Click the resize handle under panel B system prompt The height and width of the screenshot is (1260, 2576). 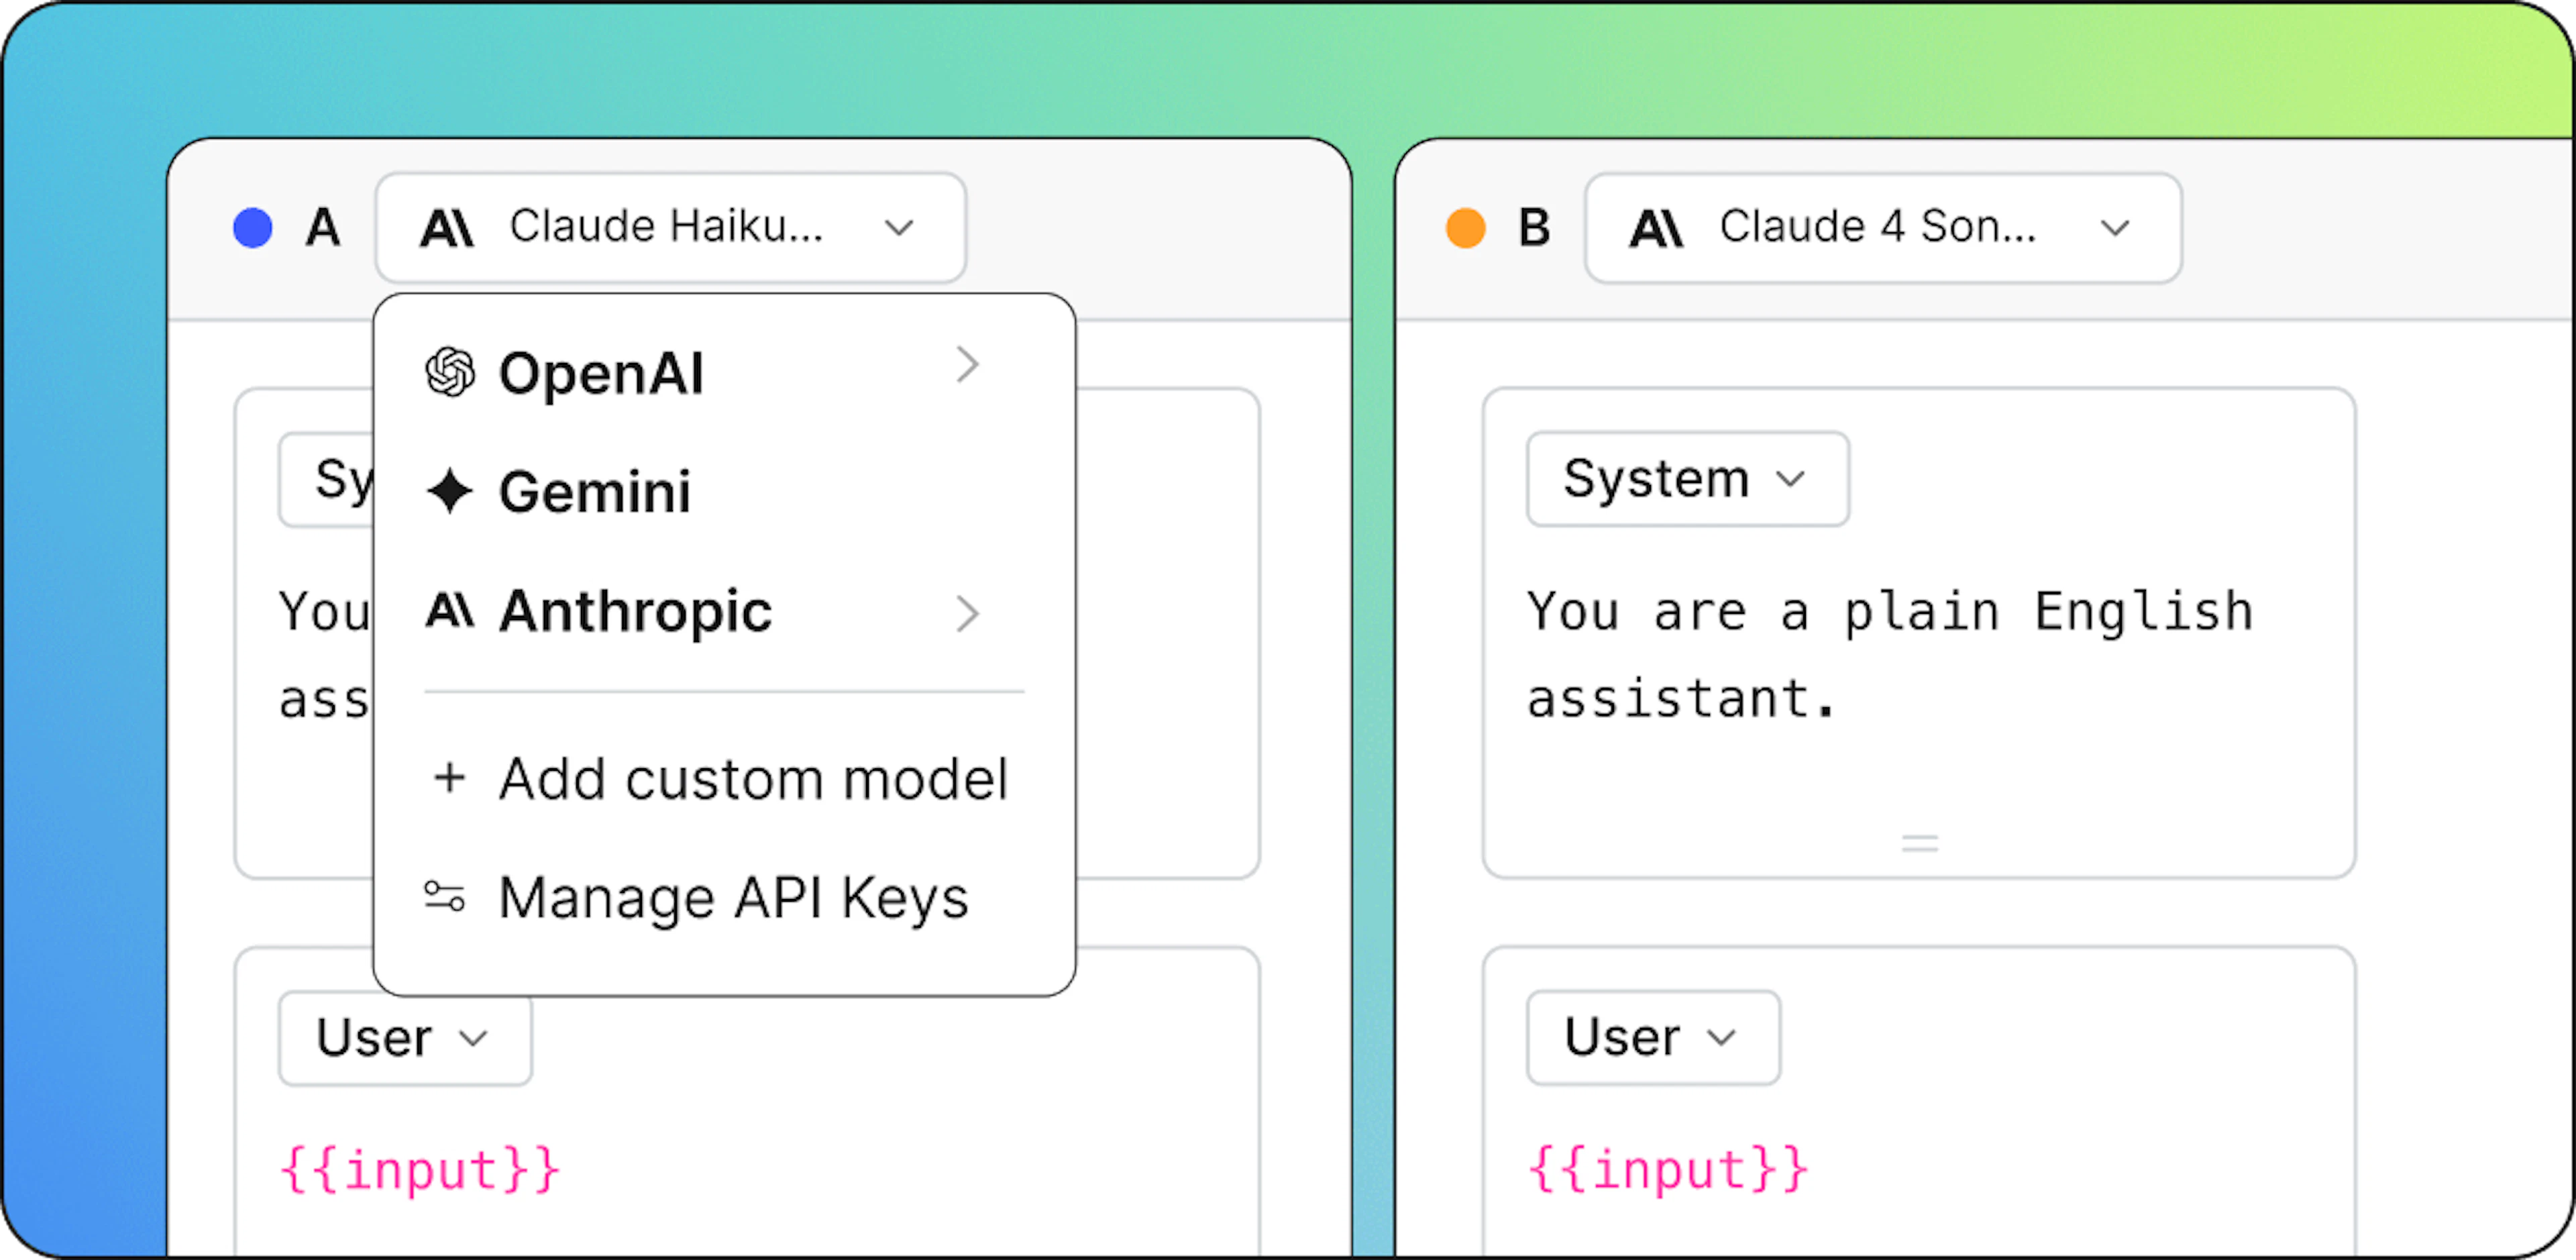[1920, 844]
